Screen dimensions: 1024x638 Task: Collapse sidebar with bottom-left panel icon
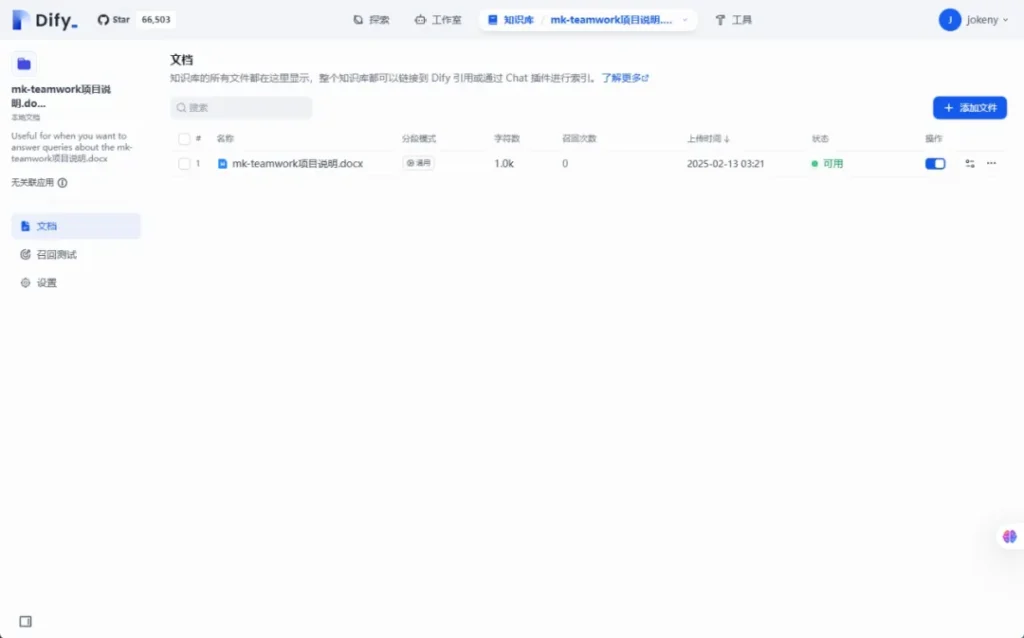[x=26, y=621]
